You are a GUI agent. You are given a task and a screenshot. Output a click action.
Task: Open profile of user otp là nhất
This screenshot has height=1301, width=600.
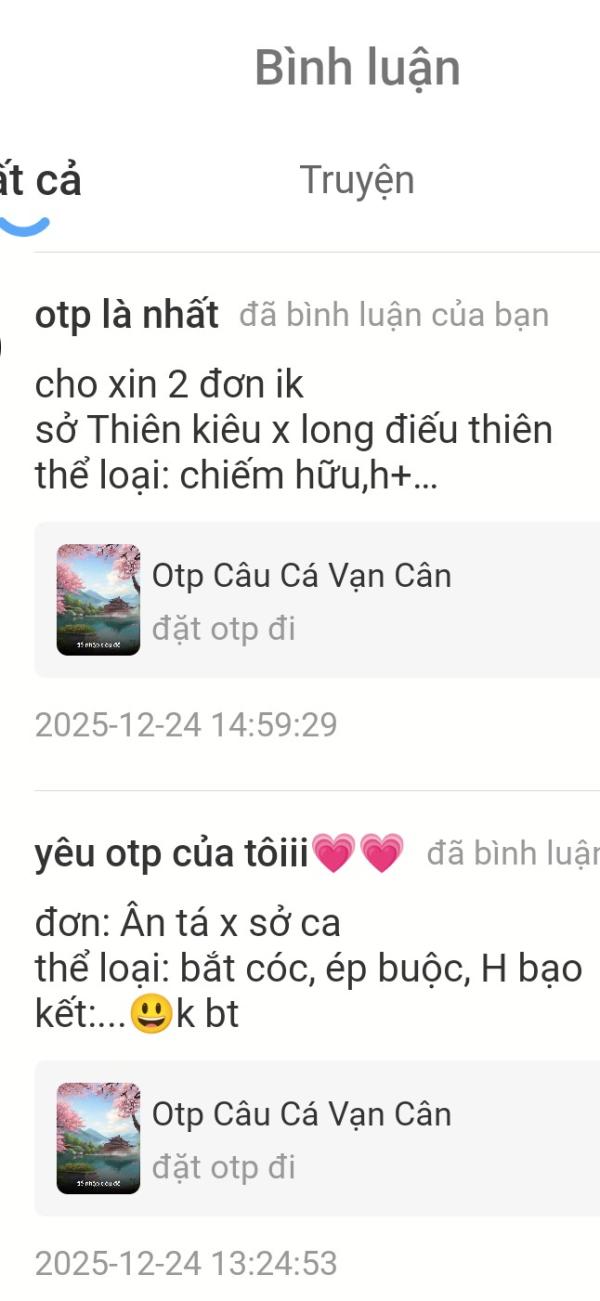(x=127, y=315)
